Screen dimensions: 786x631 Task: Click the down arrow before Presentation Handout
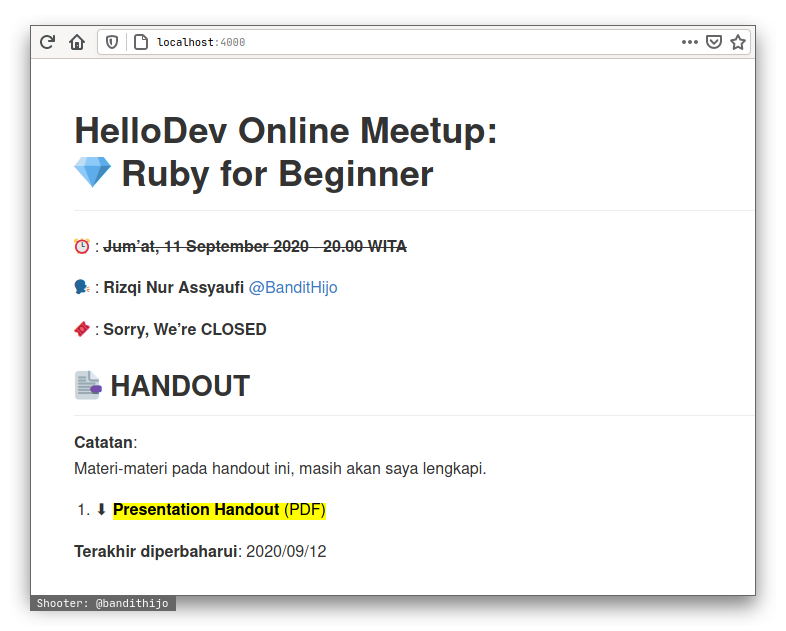click(101, 510)
